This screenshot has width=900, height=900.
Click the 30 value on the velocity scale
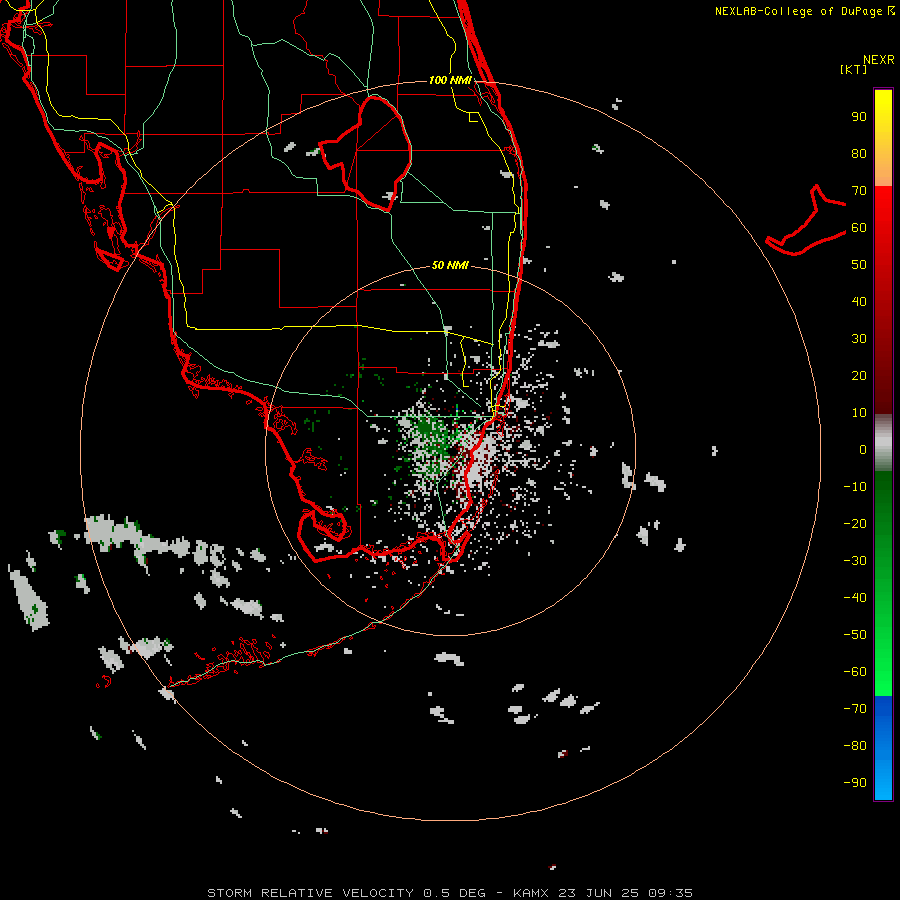[x=859, y=339]
